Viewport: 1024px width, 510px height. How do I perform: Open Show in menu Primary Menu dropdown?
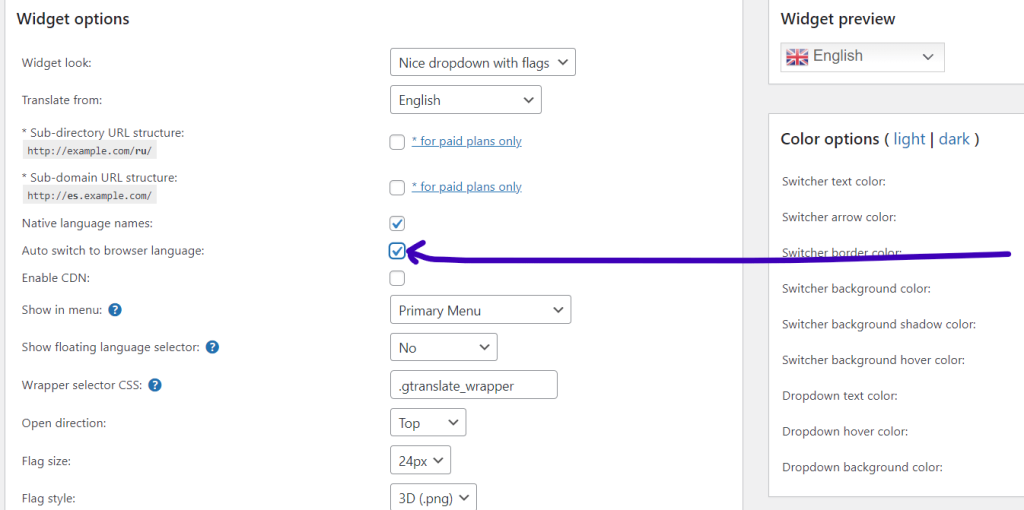click(x=481, y=310)
